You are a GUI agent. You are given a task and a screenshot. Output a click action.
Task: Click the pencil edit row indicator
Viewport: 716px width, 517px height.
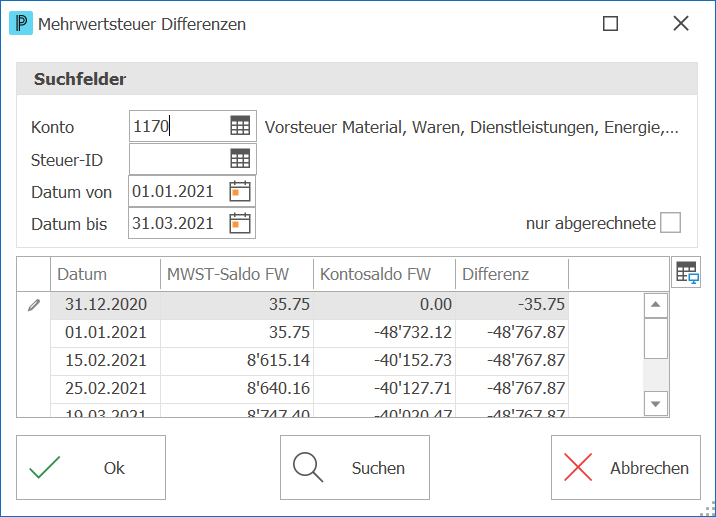click(34, 305)
